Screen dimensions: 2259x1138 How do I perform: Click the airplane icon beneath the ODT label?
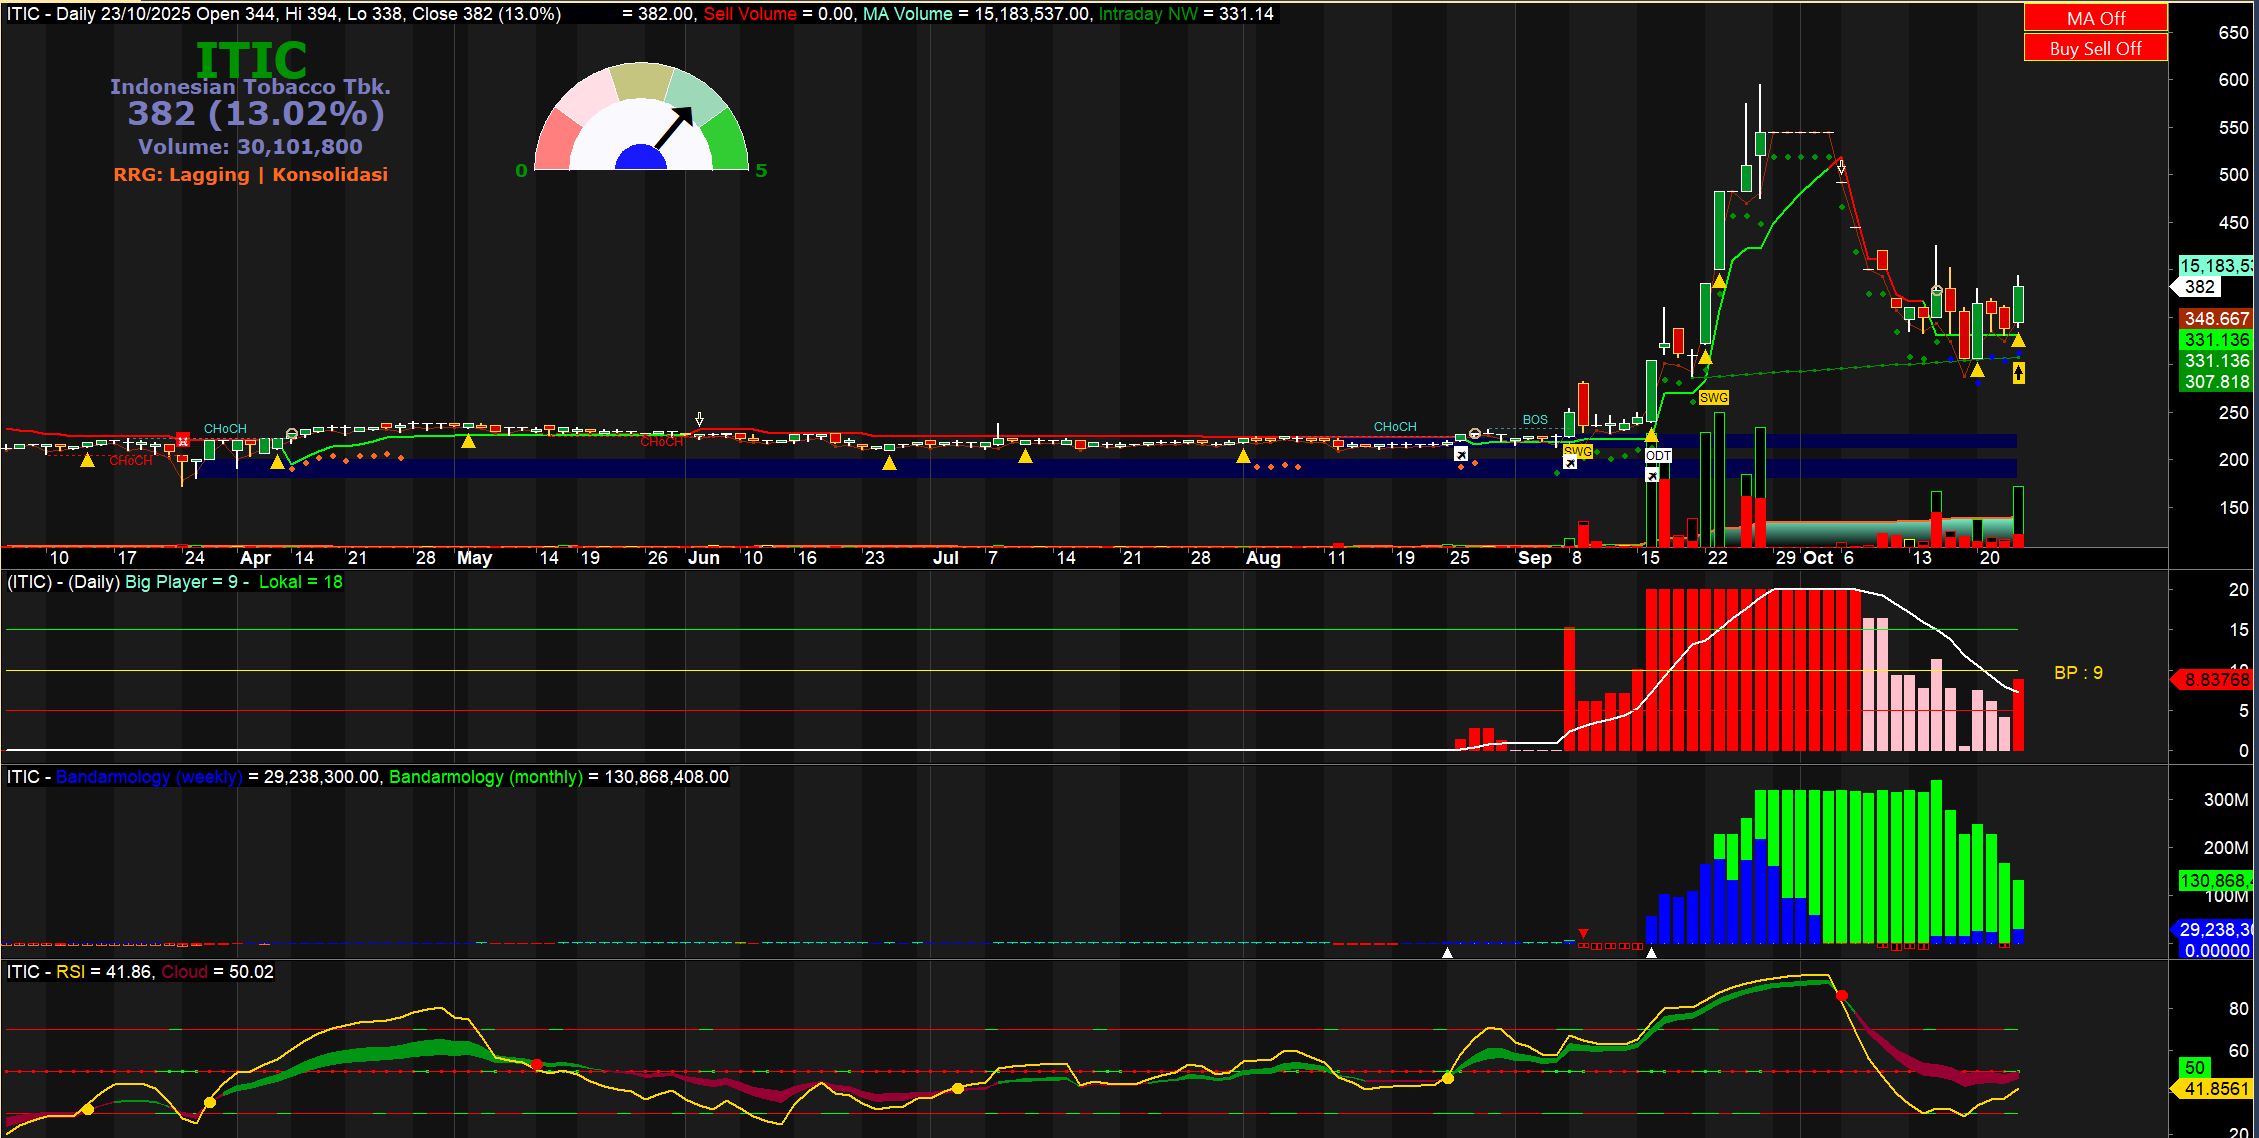1652,475
